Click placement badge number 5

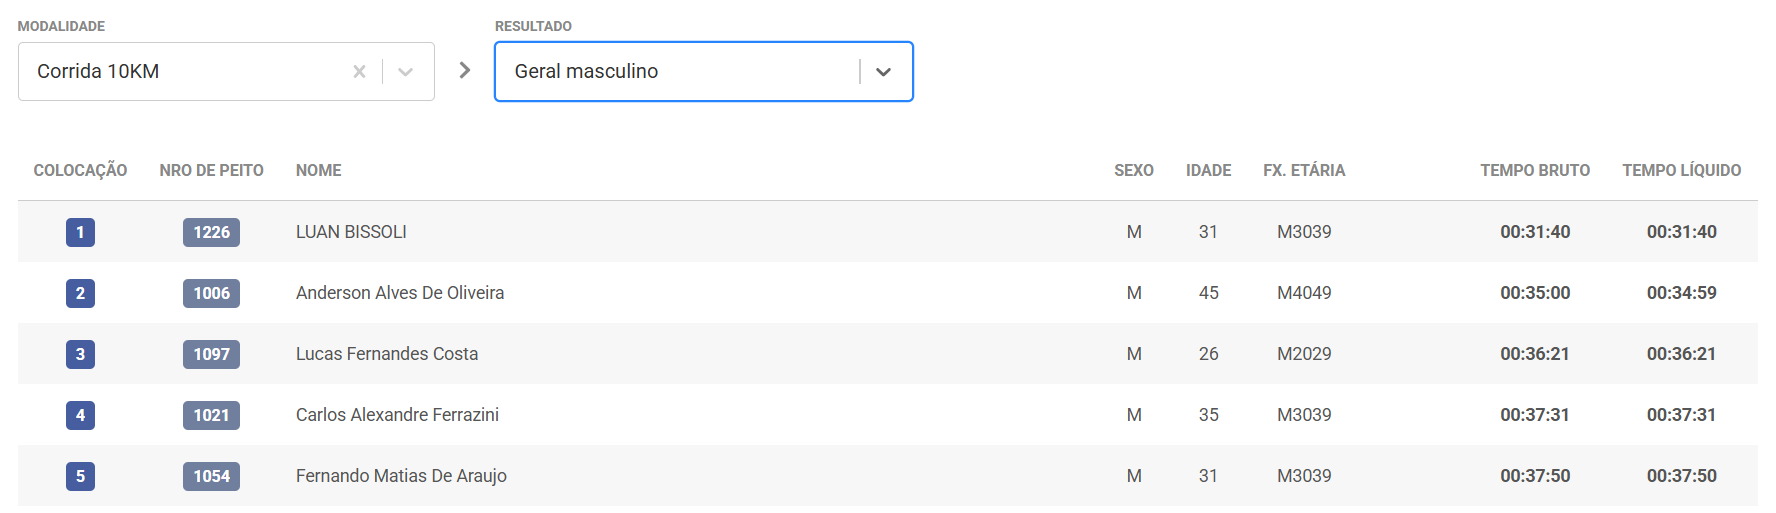point(80,476)
